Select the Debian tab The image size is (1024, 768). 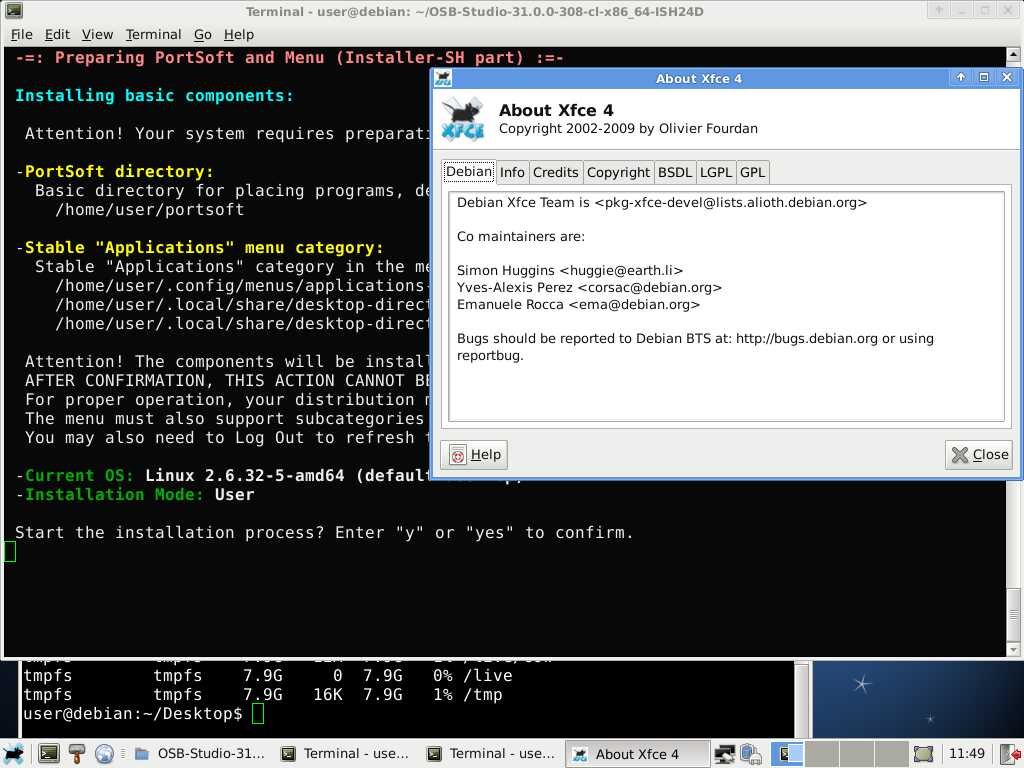[468, 172]
